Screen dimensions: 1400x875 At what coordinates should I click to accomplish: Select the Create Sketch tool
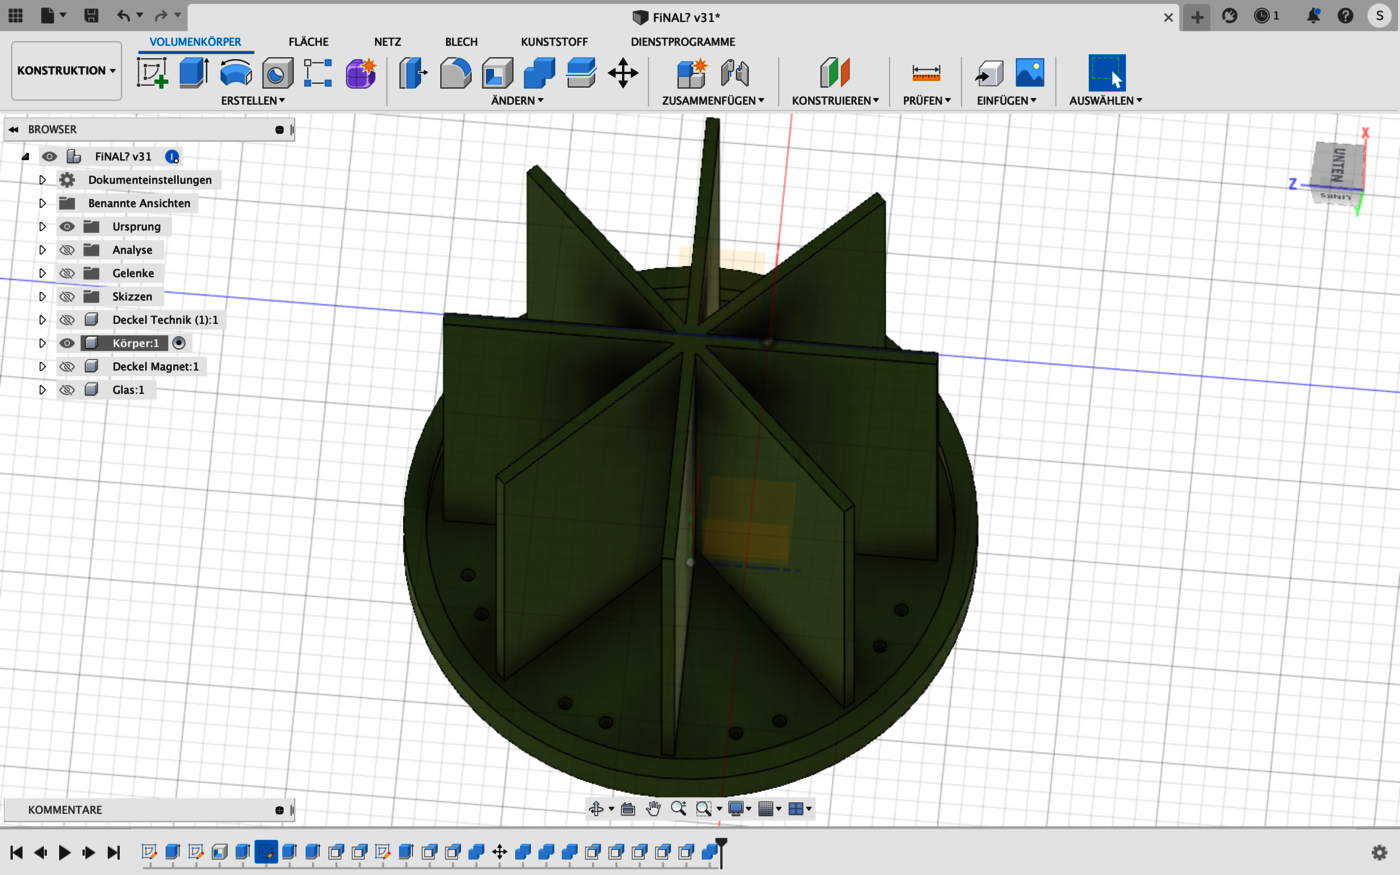pos(152,73)
